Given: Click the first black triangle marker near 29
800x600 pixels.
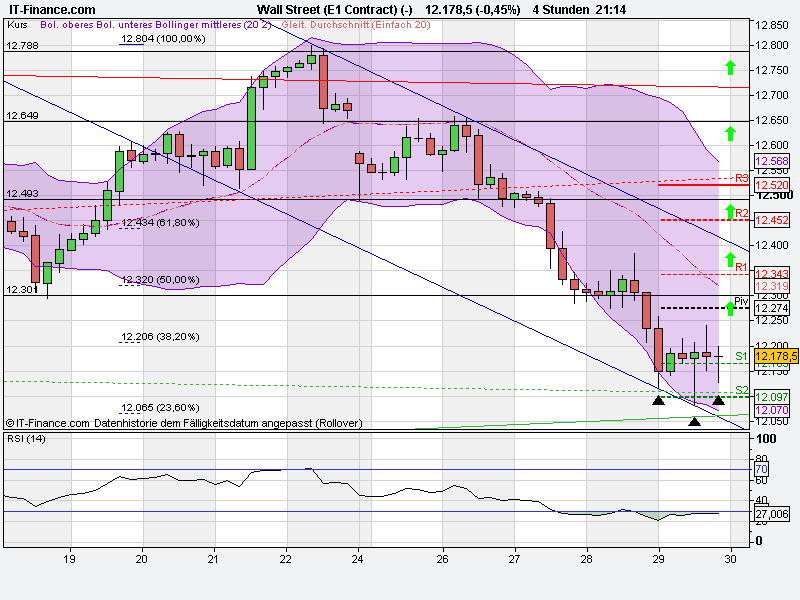Looking at the screenshot, I should [659, 400].
